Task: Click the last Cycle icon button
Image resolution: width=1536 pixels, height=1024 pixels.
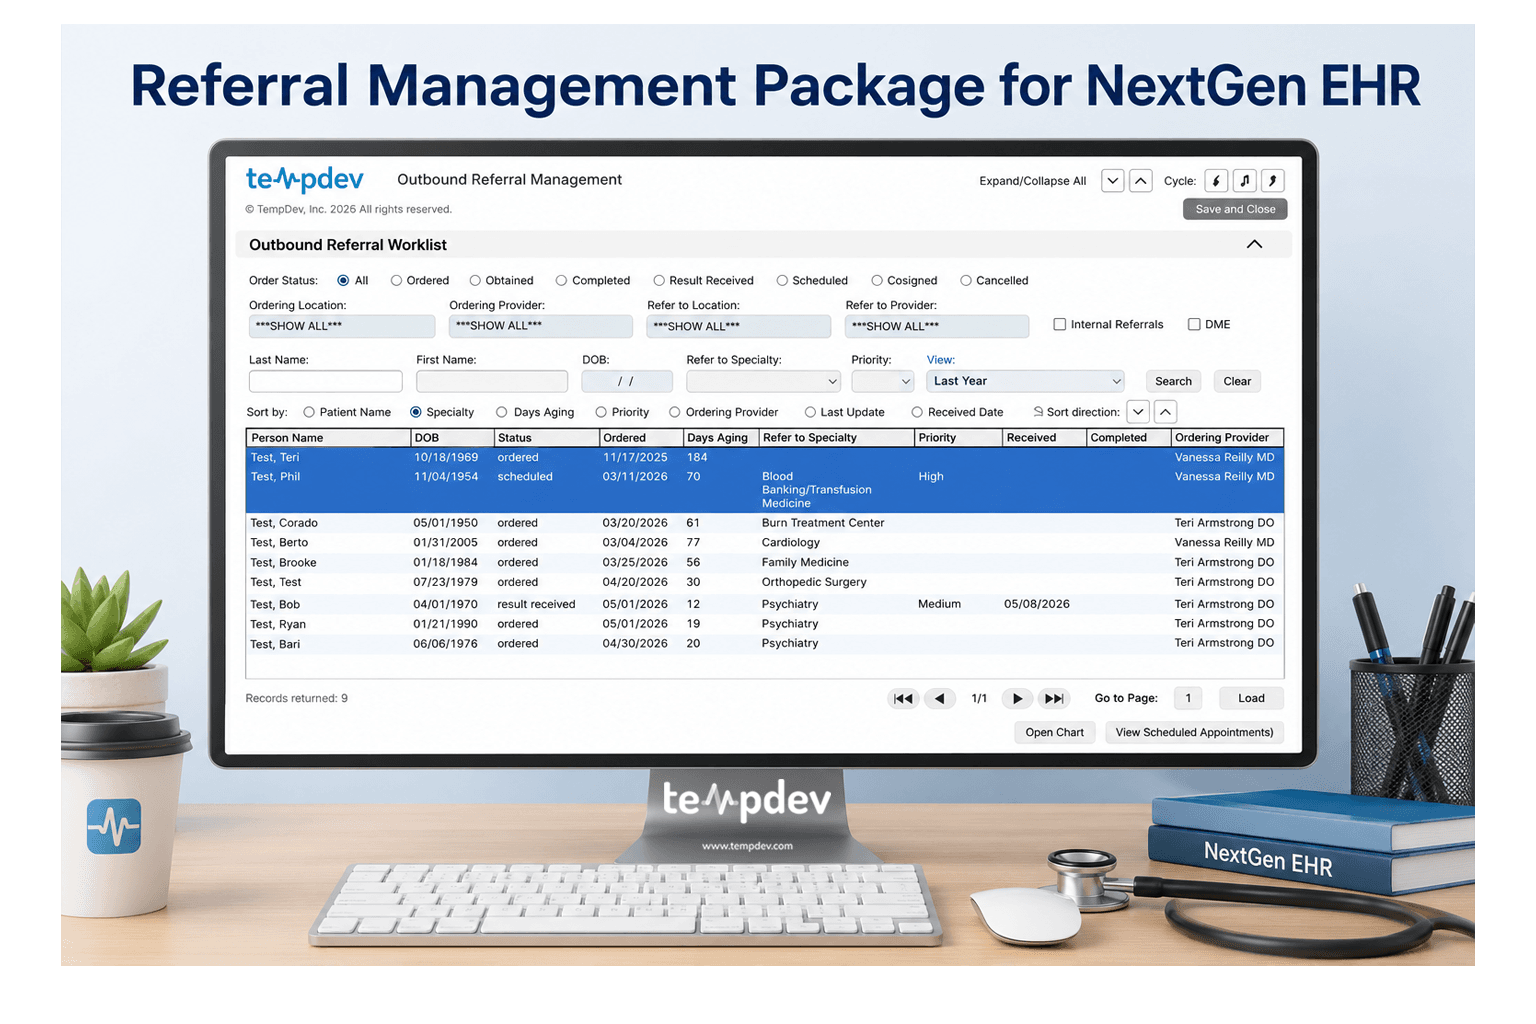Action: coord(1272,181)
